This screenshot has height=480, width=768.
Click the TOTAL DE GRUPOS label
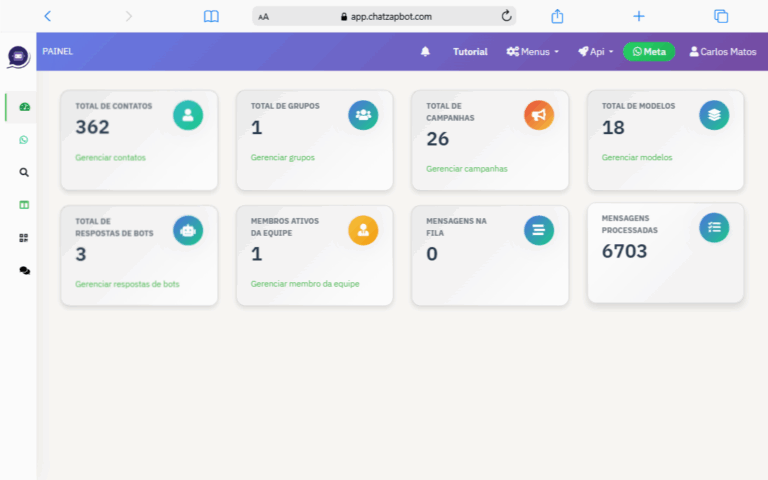pos(285,106)
